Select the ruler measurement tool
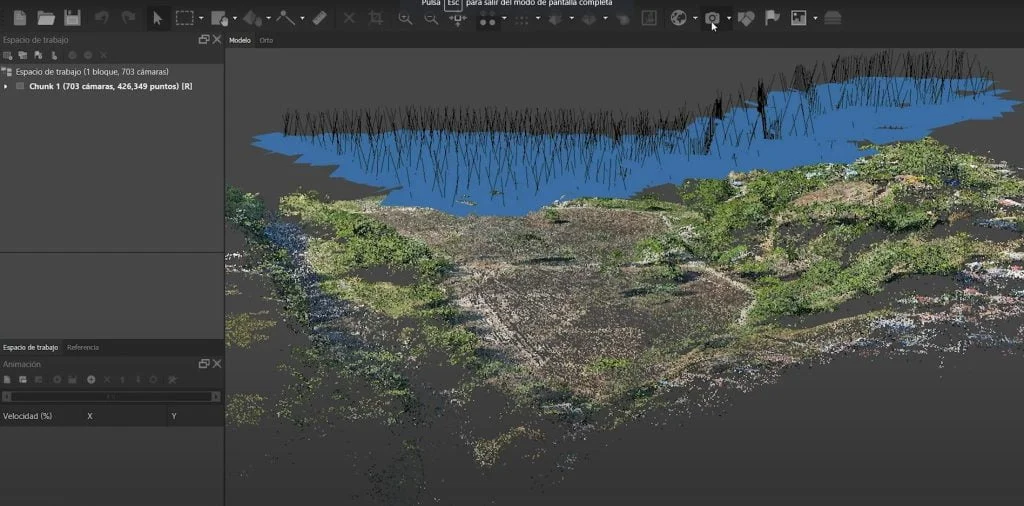Screen dimensions: 1024x506 tap(319, 18)
